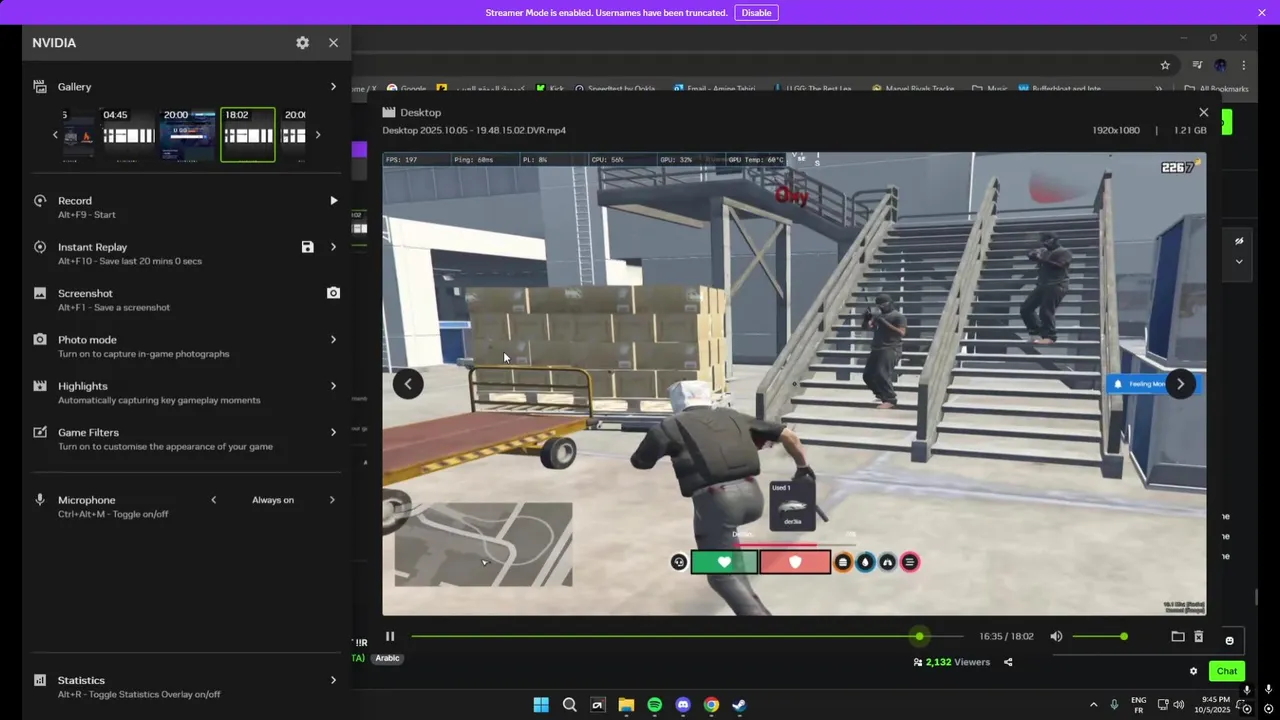Screen dimensions: 1280x720
Task: Disable Streamer Mode in top banner
Action: tap(756, 13)
